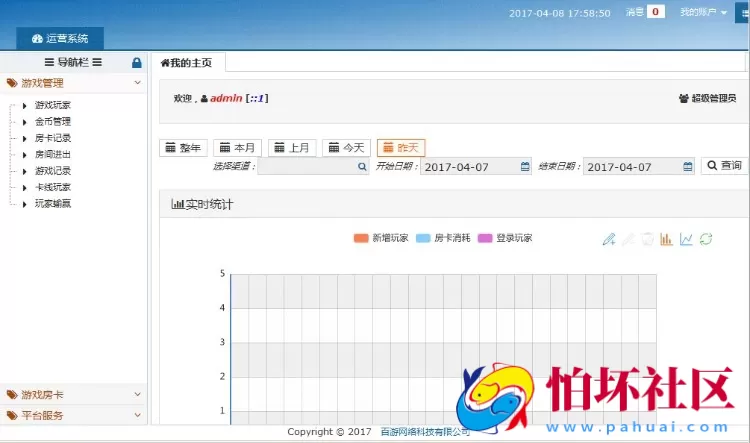The height and width of the screenshot is (443, 750).
Task: Switch to 我的主页 tab
Action: [x=187, y=63]
